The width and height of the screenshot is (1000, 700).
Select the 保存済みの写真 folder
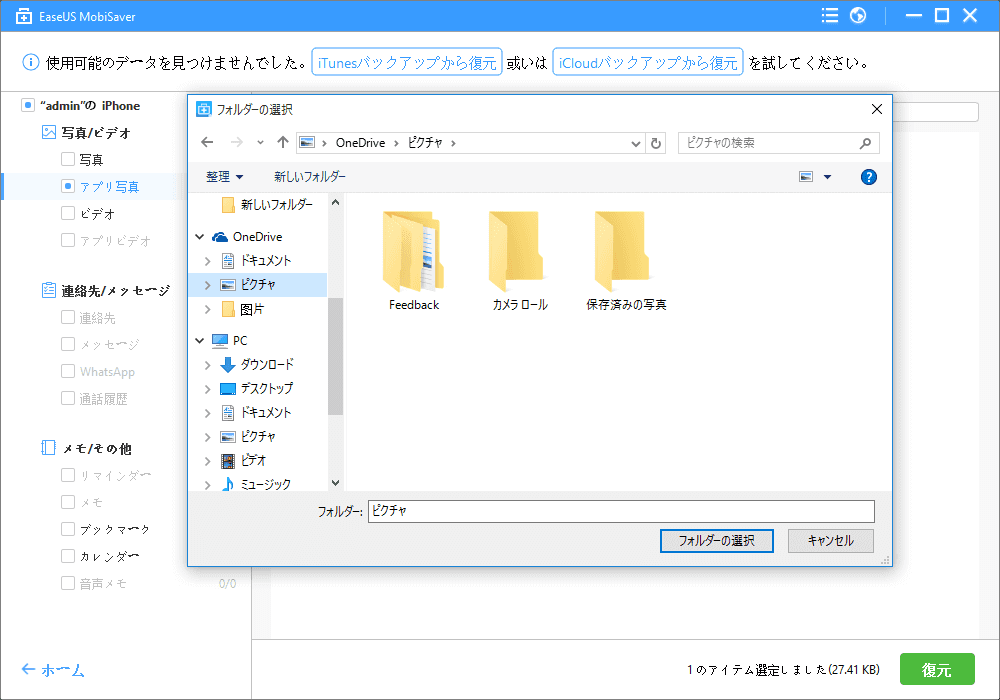[x=626, y=261]
